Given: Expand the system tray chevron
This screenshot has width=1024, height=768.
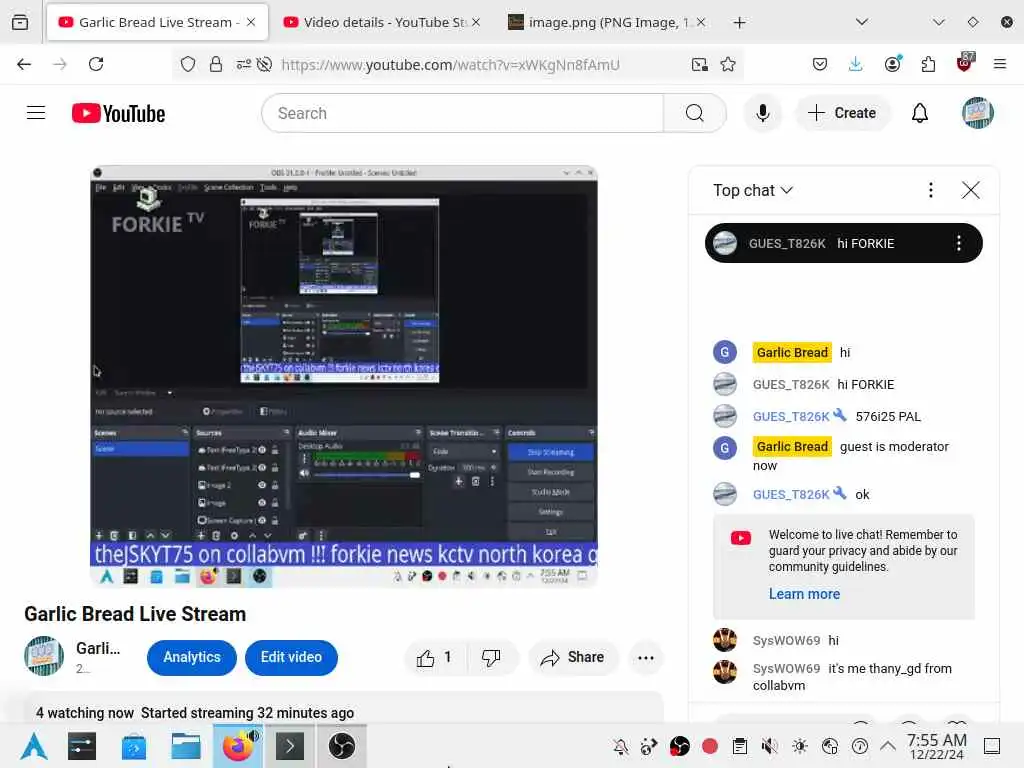Looking at the screenshot, I should pyautogui.click(x=888, y=745).
